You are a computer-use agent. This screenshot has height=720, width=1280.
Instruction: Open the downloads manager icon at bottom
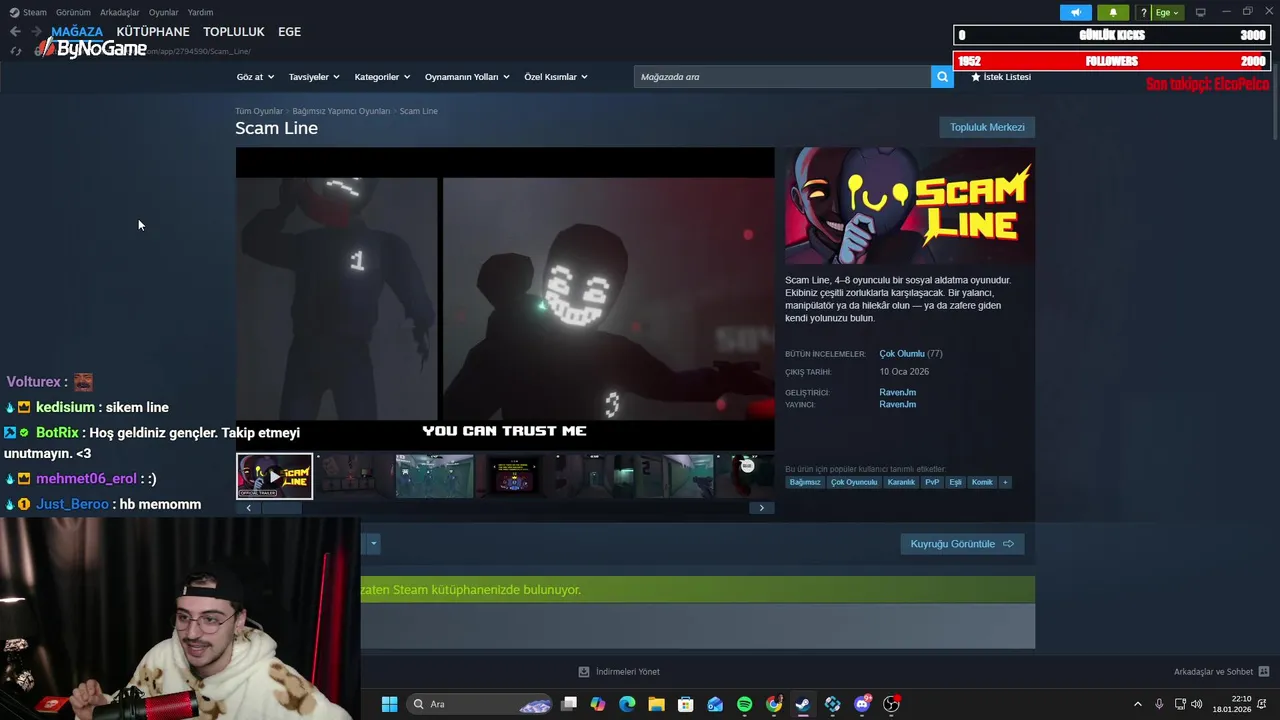pos(584,672)
